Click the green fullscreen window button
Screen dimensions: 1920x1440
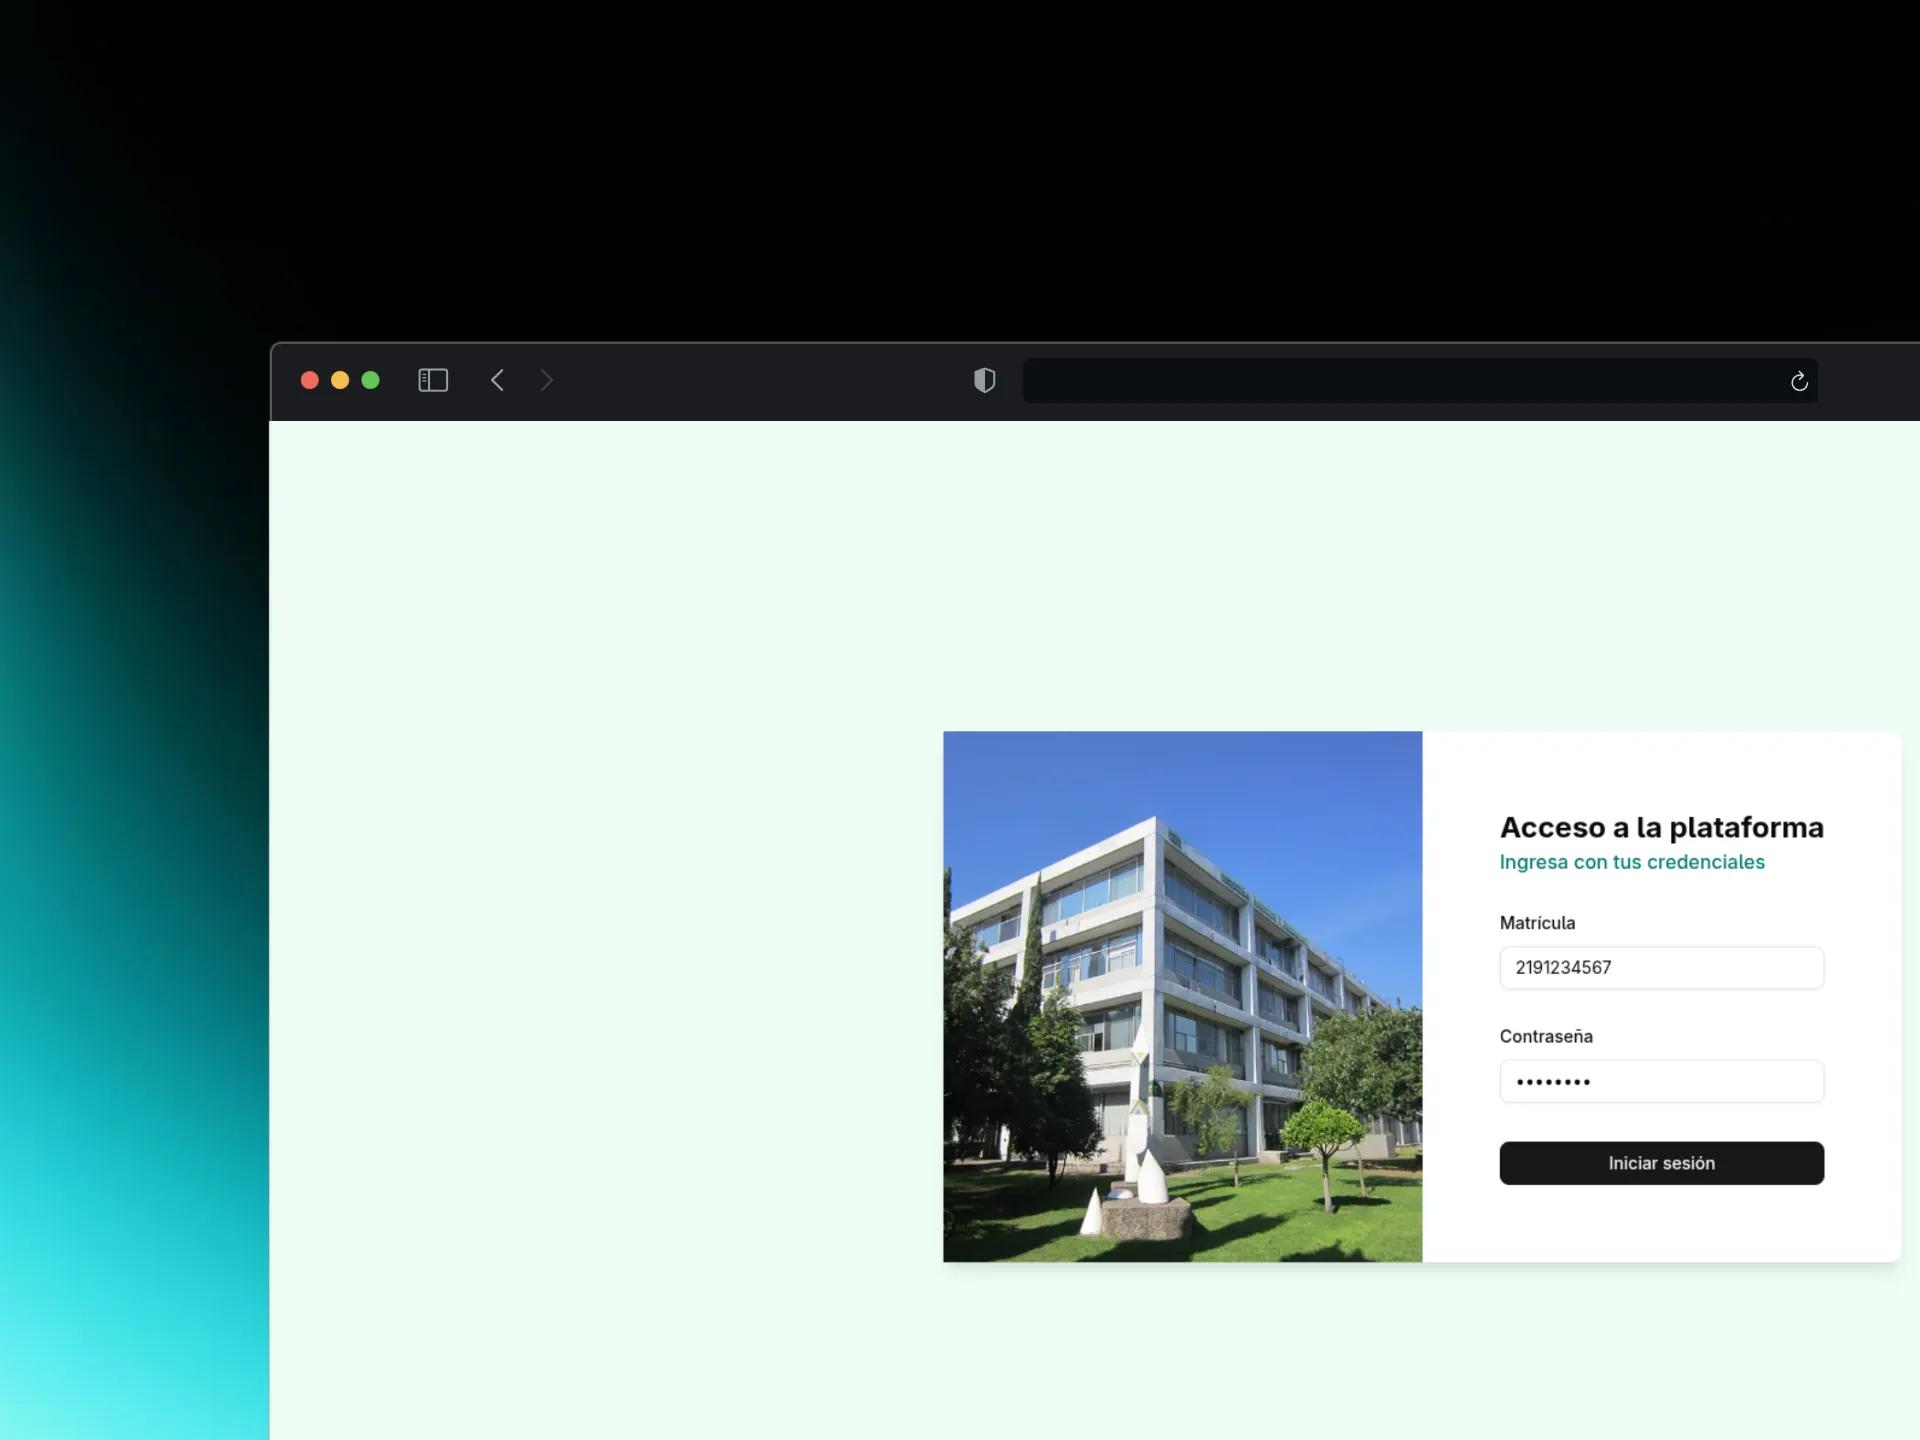point(370,380)
